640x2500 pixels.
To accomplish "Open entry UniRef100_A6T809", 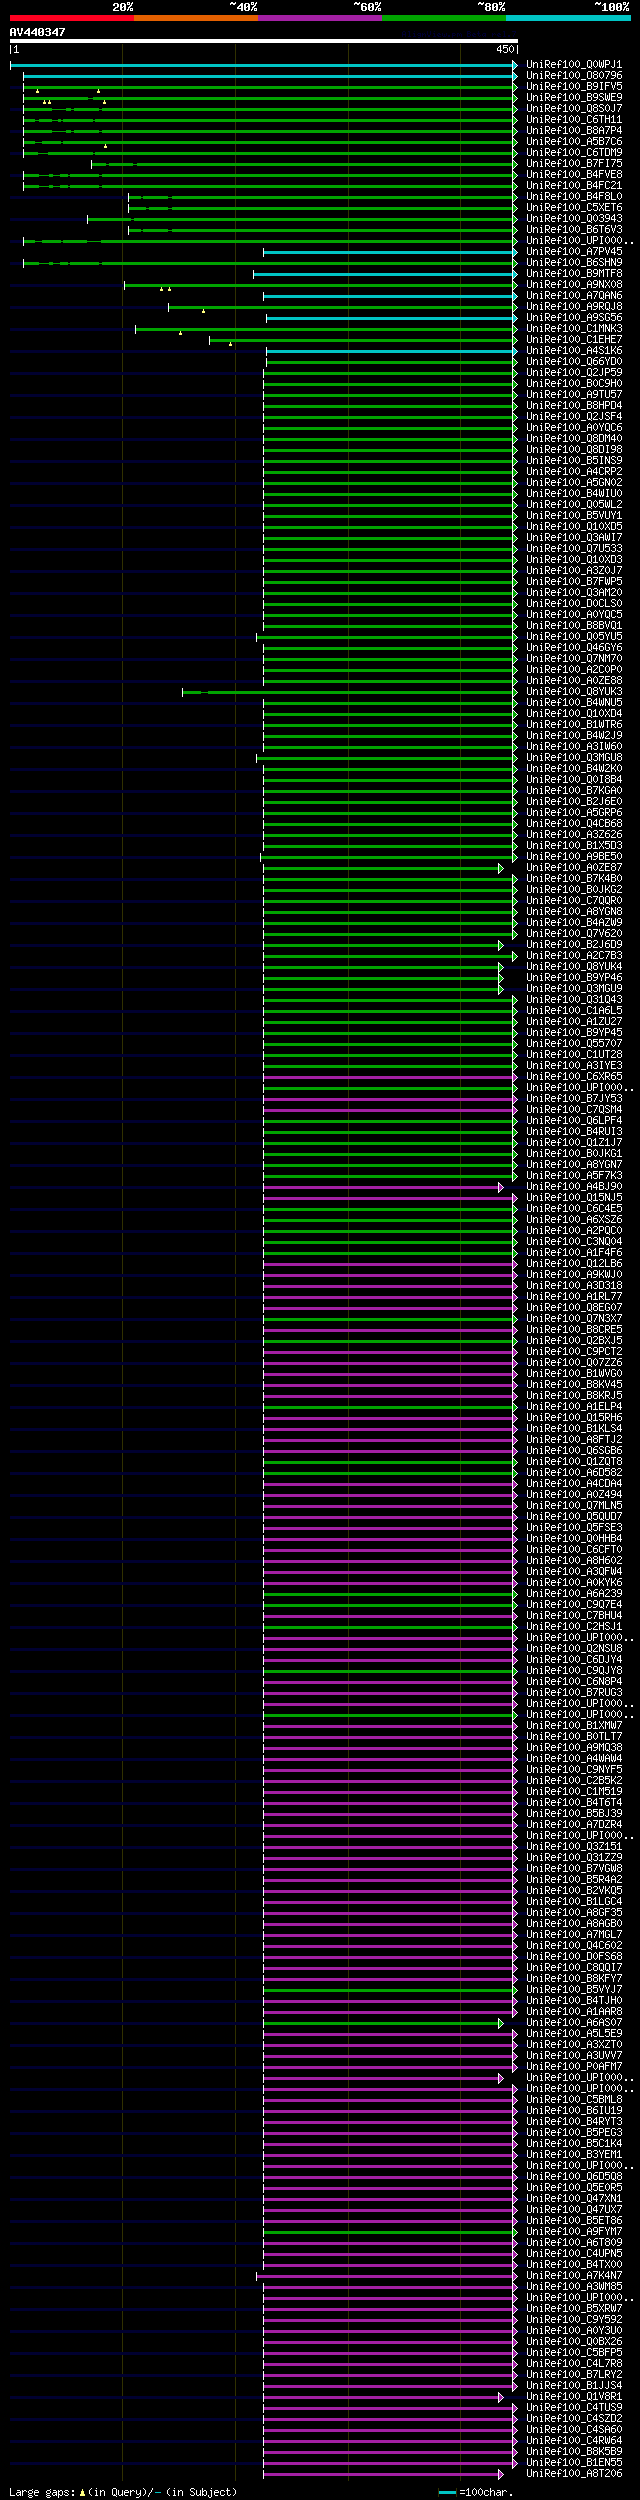I will 574,2243.
